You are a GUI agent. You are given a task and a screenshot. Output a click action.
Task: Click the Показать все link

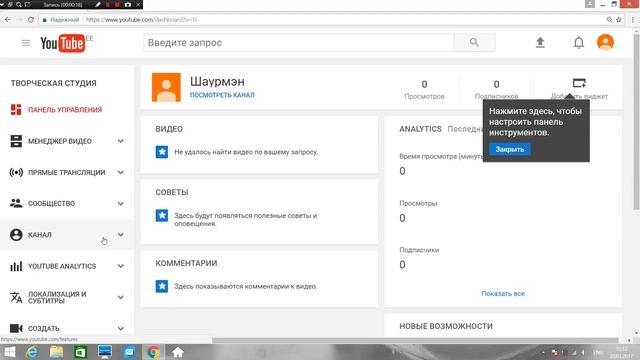pos(503,293)
